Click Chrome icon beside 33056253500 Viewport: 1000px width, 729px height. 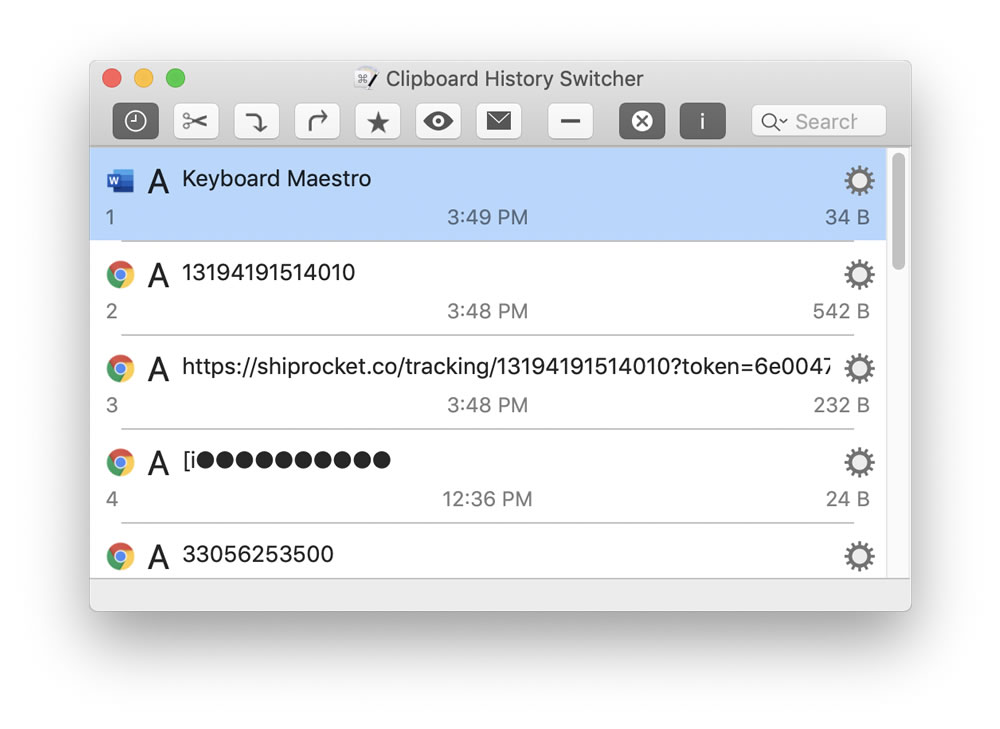tap(120, 556)
